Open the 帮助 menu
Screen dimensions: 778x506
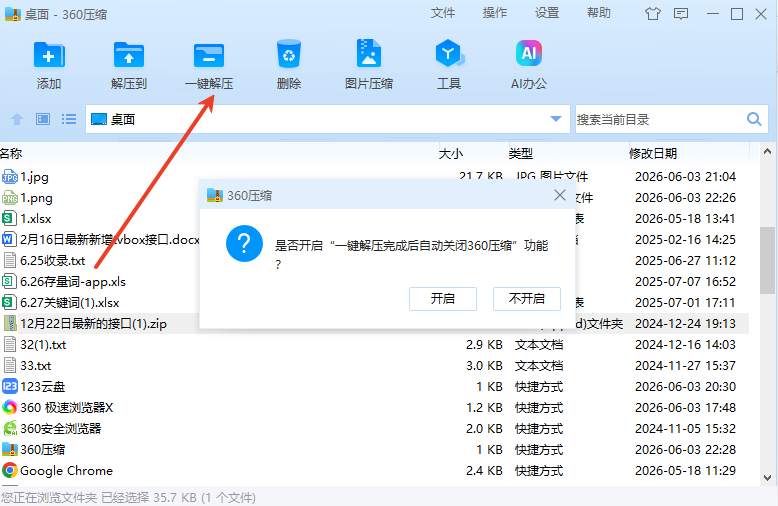click(599, 13)
